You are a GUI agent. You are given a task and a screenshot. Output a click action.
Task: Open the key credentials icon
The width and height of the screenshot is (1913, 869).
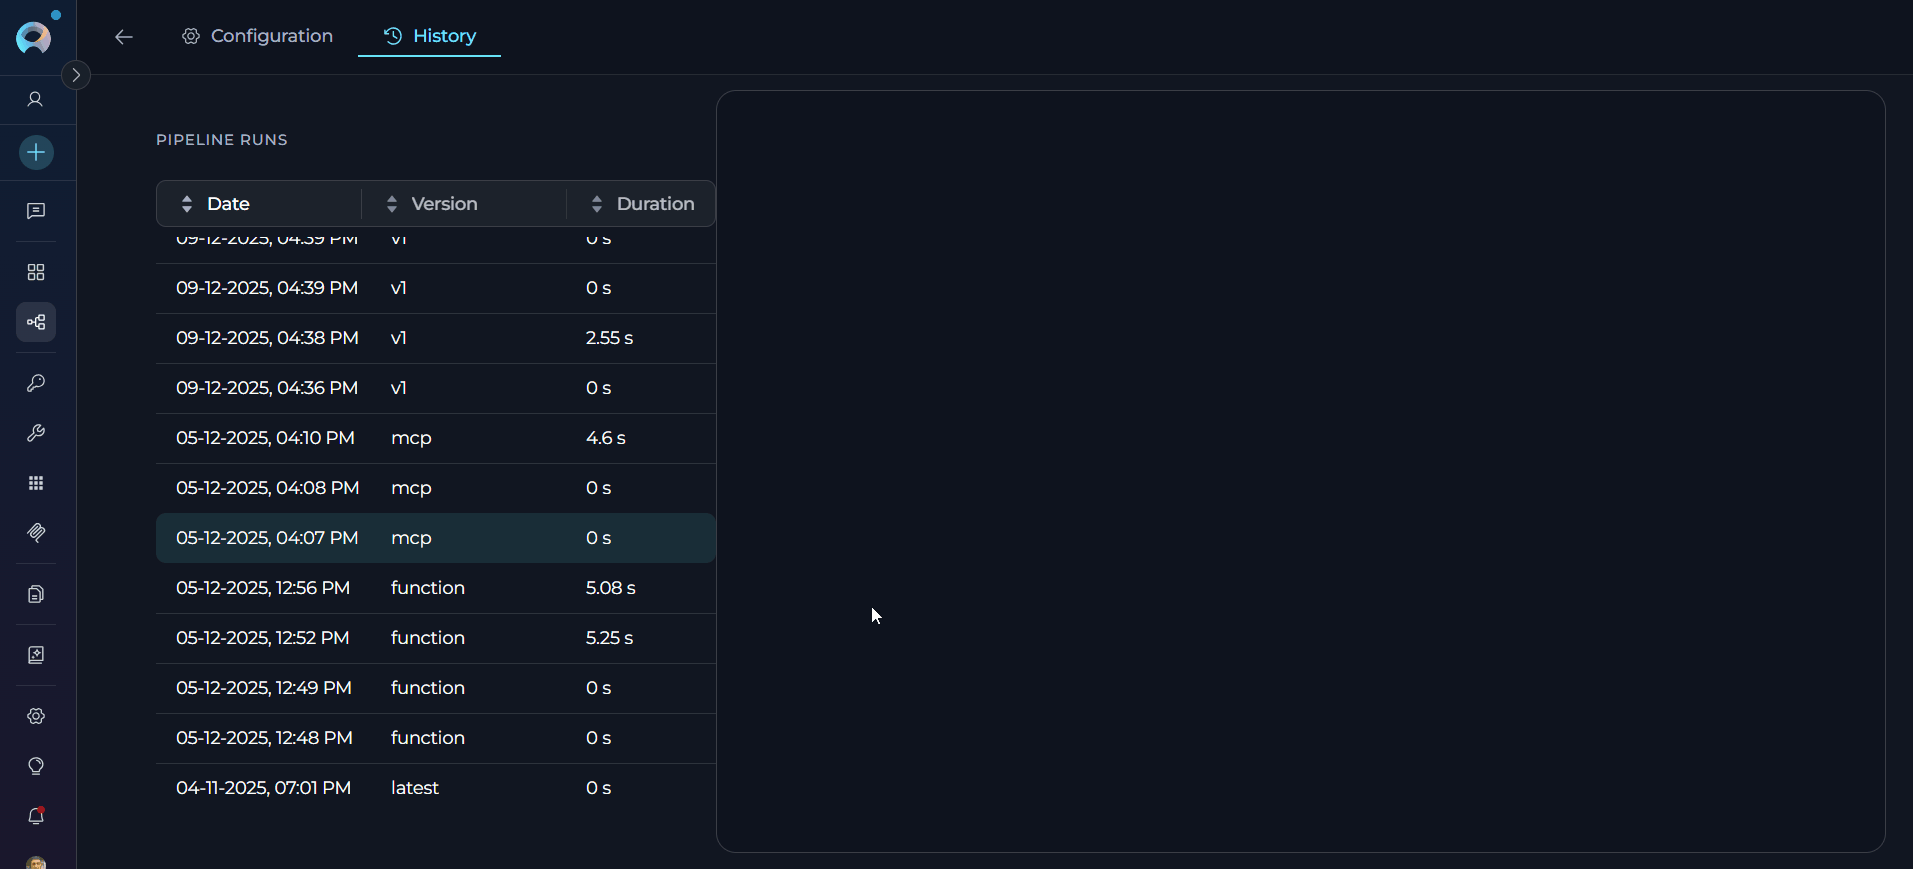pyautogui.click(x=36, y=383)
